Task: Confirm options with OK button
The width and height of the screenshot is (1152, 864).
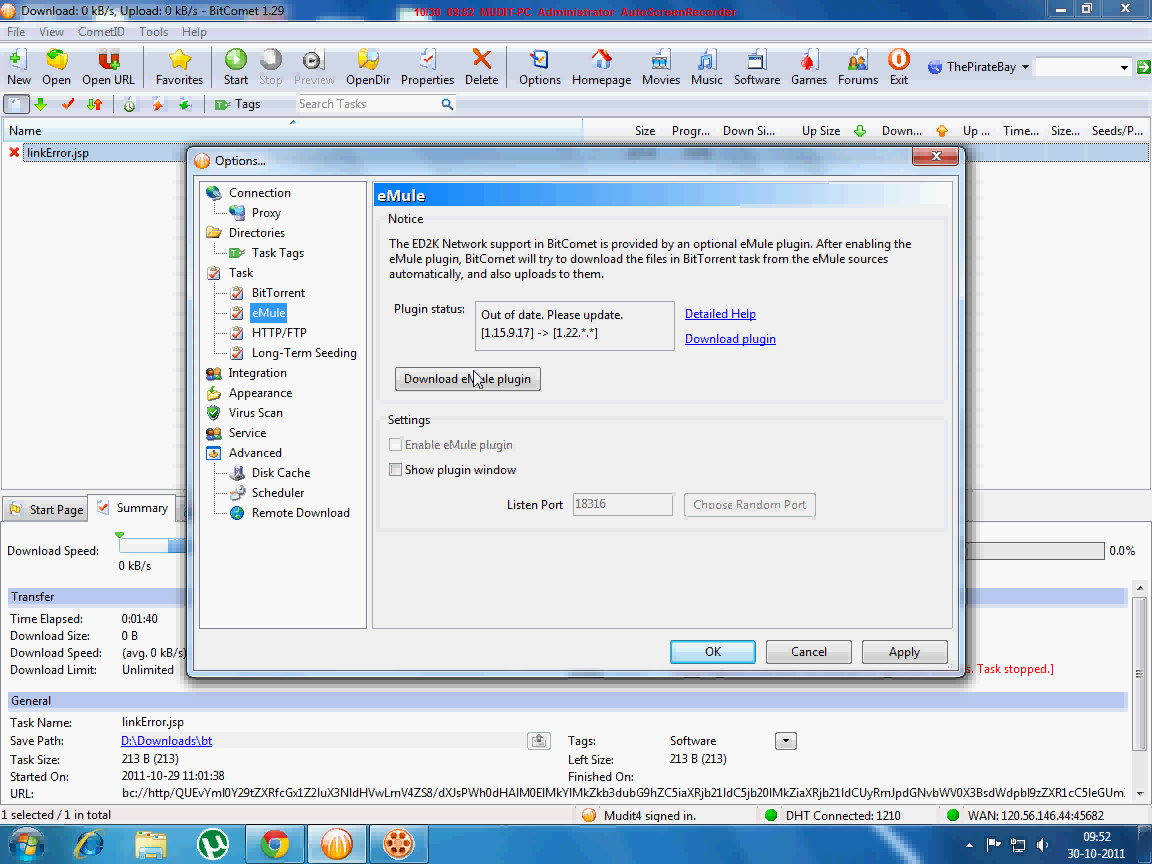Action: point(713,652)
